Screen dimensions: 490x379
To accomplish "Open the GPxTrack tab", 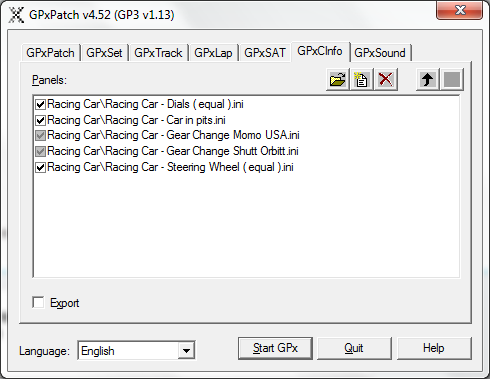I will coord(158,53).
